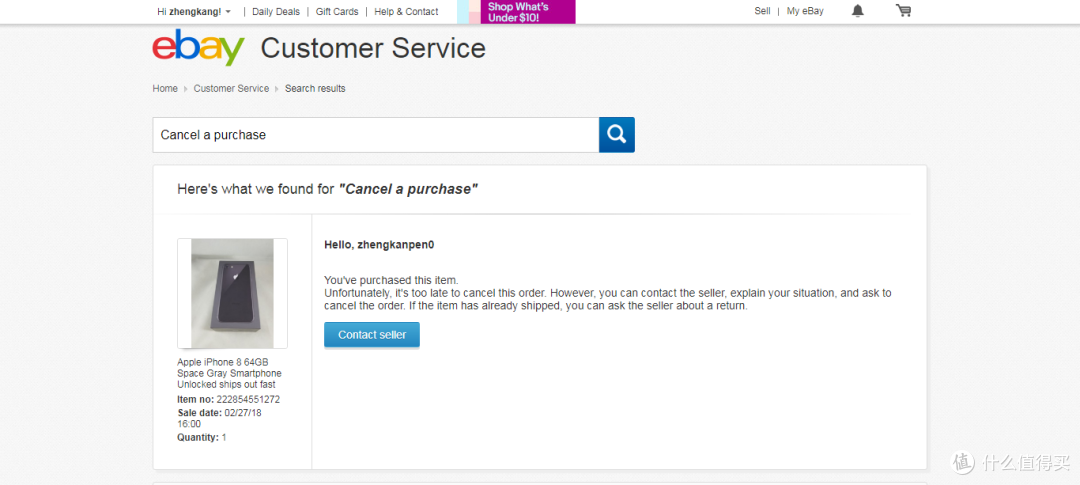Expand the Hi zhengkang account dropdown
The height and width of the screenshot is (485, 1080).
(x=194, y=12)
